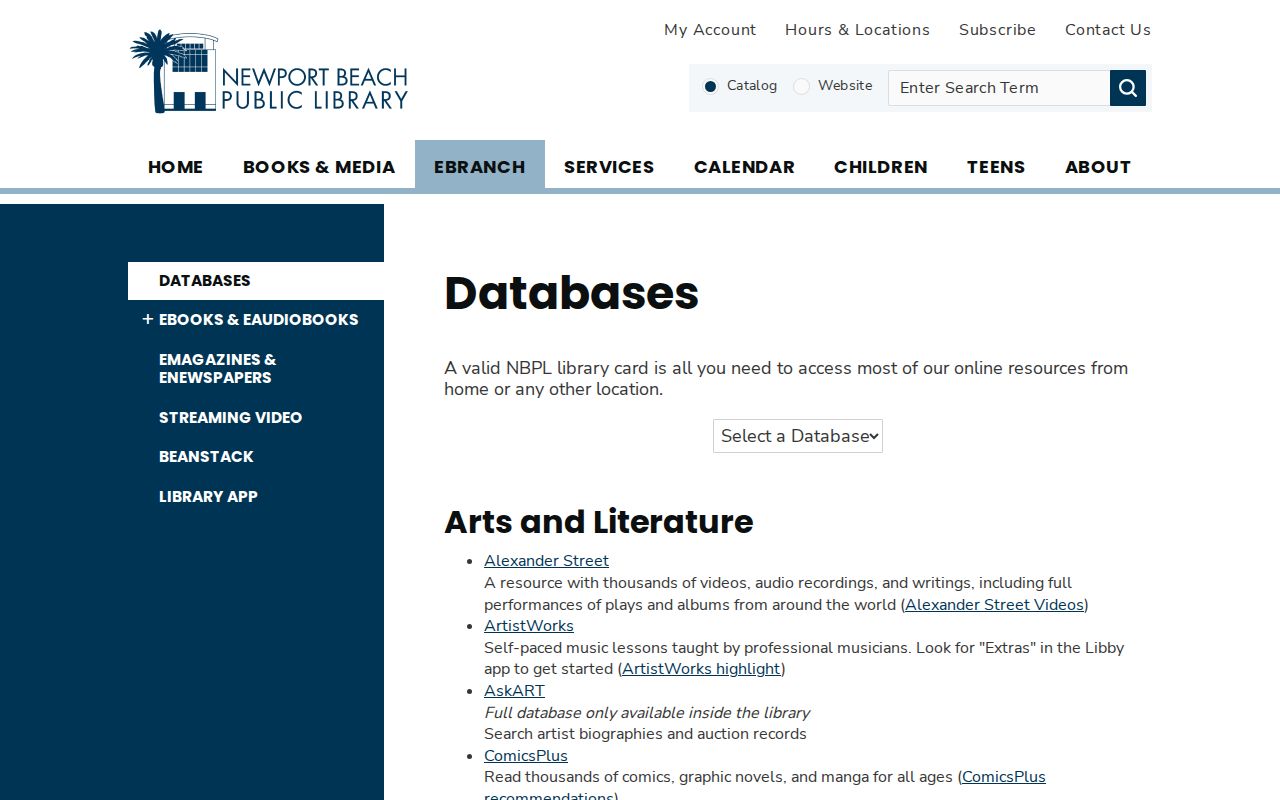Select the Website radio button
Screen dimensions: 1280x800
[x=801, y=86]
